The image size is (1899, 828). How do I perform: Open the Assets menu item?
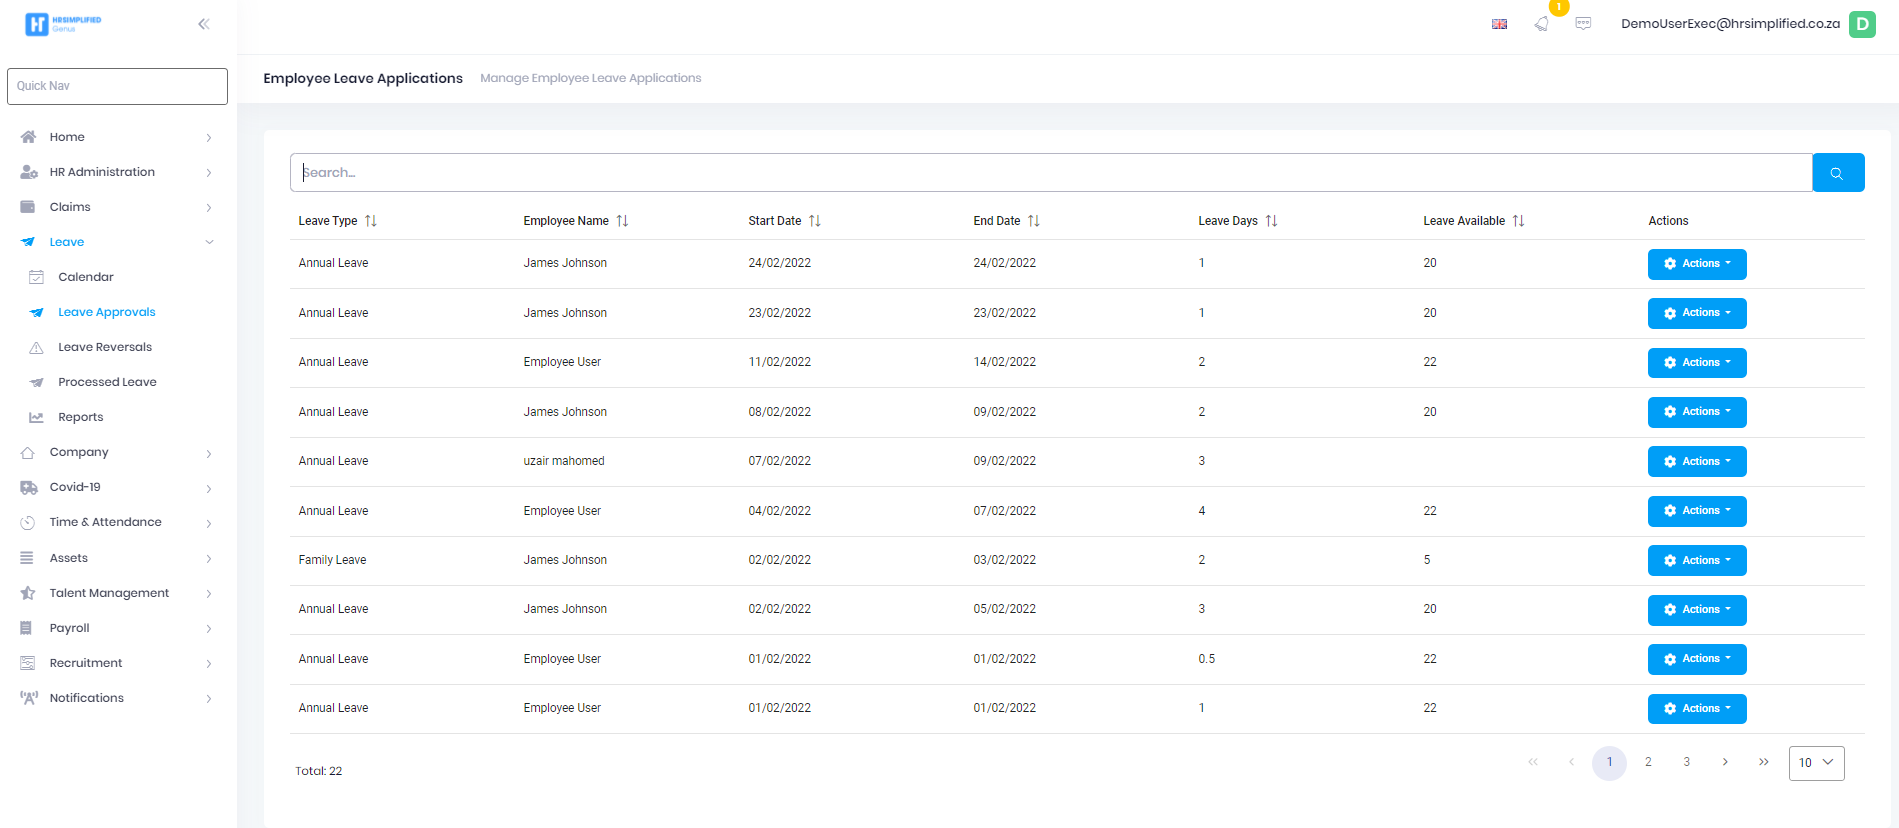(69, 558)
